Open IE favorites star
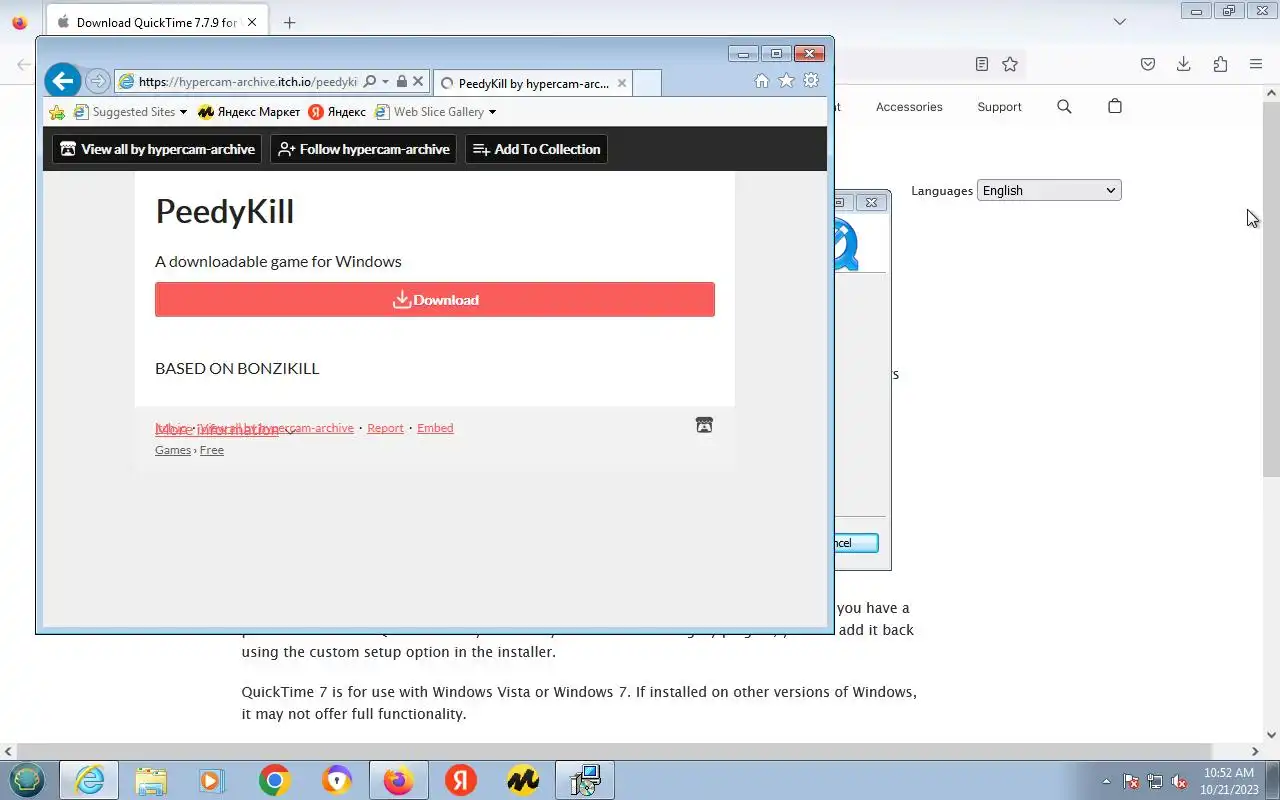 click(787, 81)
